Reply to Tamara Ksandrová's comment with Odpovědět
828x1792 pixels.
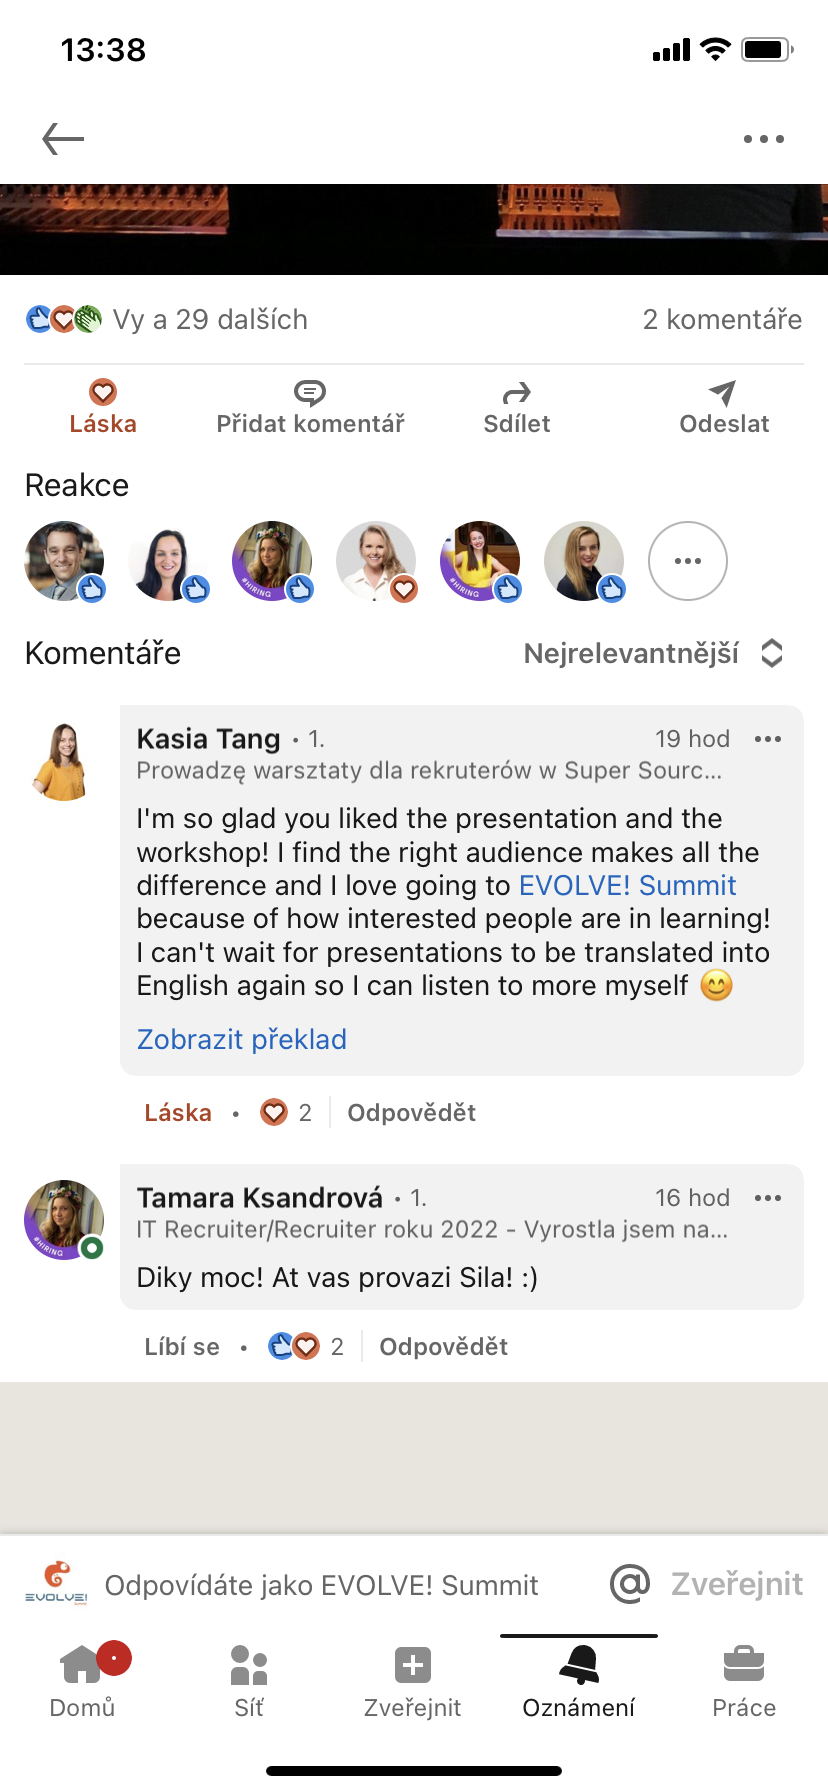[443, 1347]
